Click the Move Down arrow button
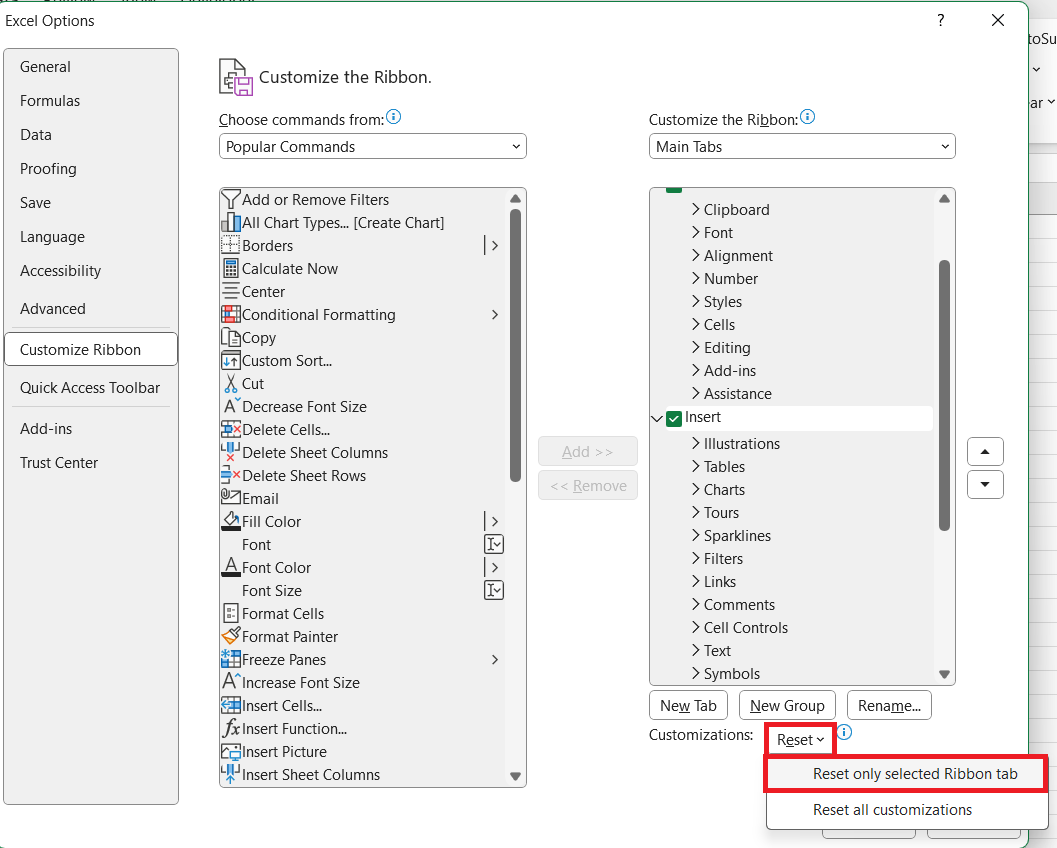This screenshot has height=848, width=1057. [x=985, y=484]
